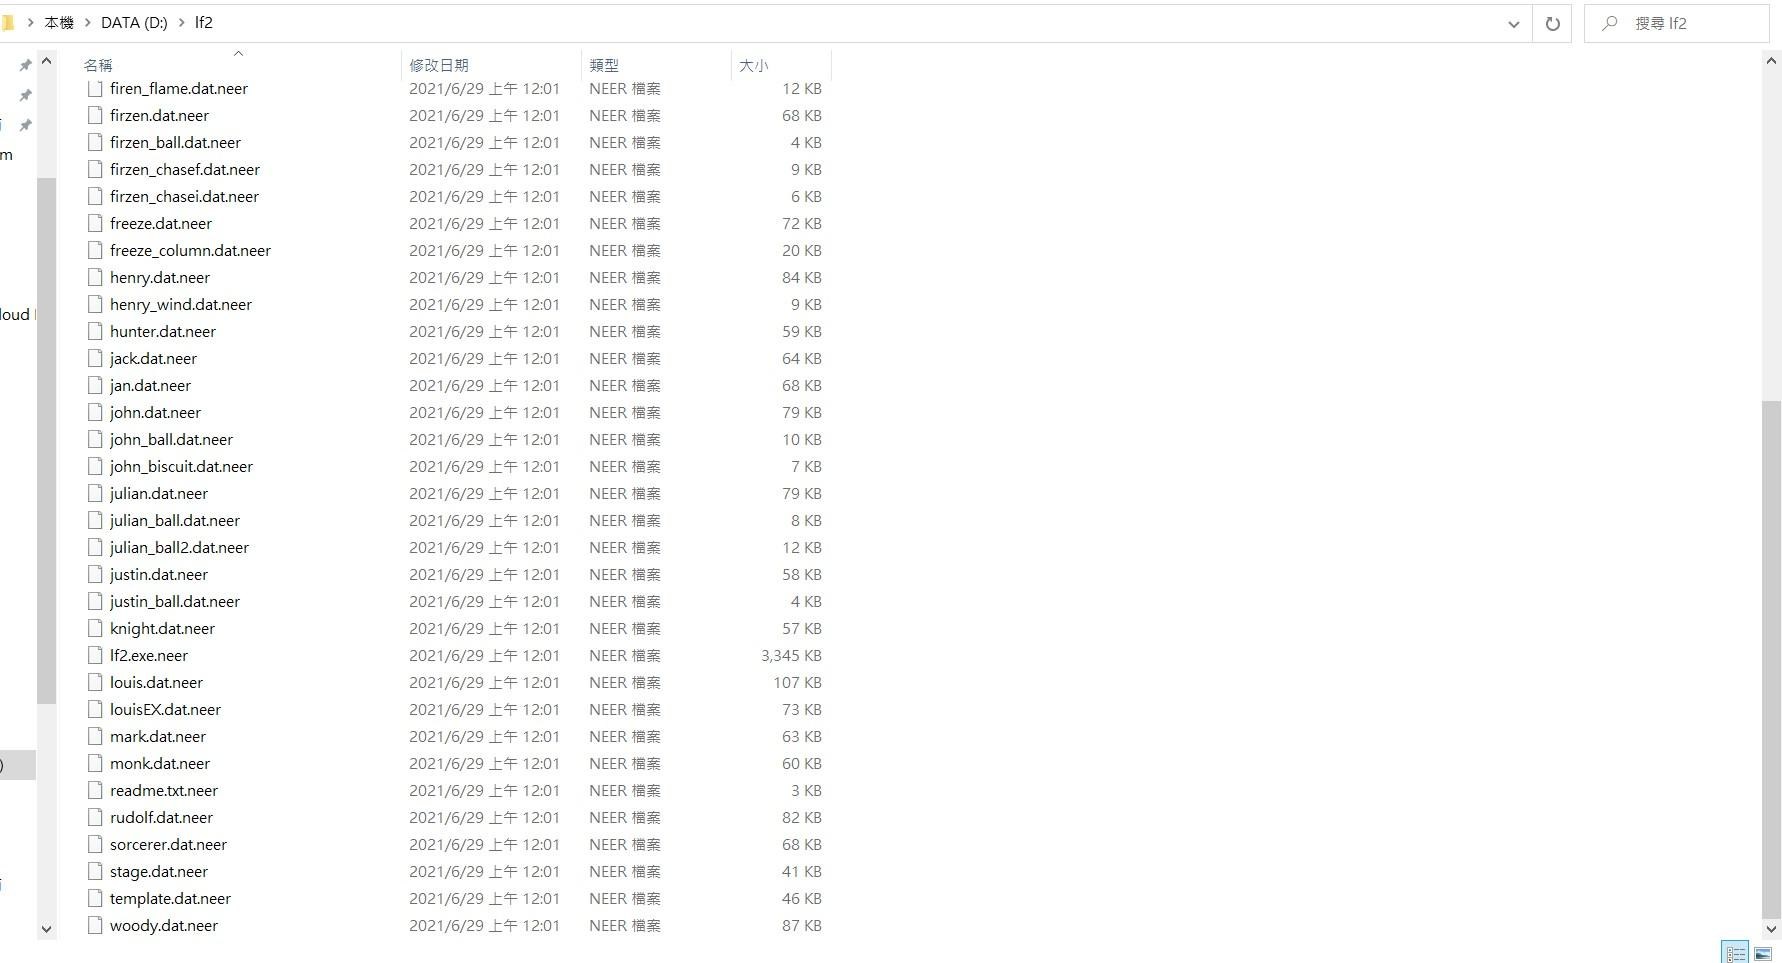
Task: Click the refresh button in address bar
Action: coord(1552,24)
